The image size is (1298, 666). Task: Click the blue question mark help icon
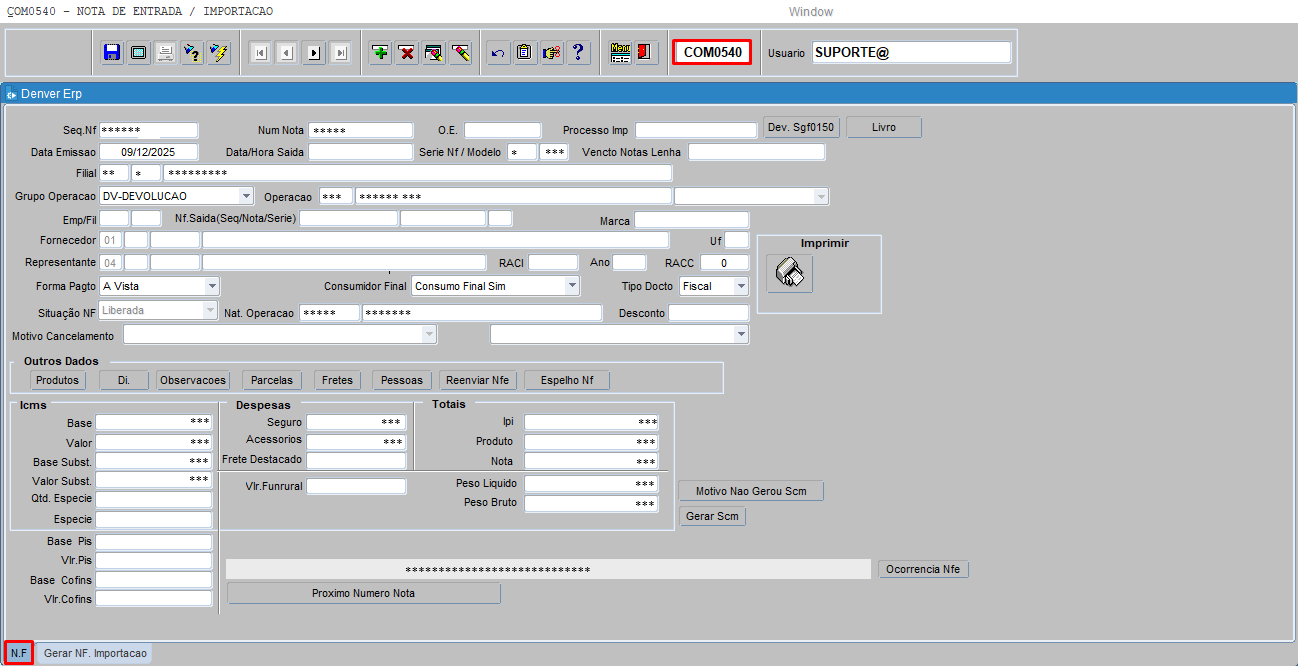point(577,53)
